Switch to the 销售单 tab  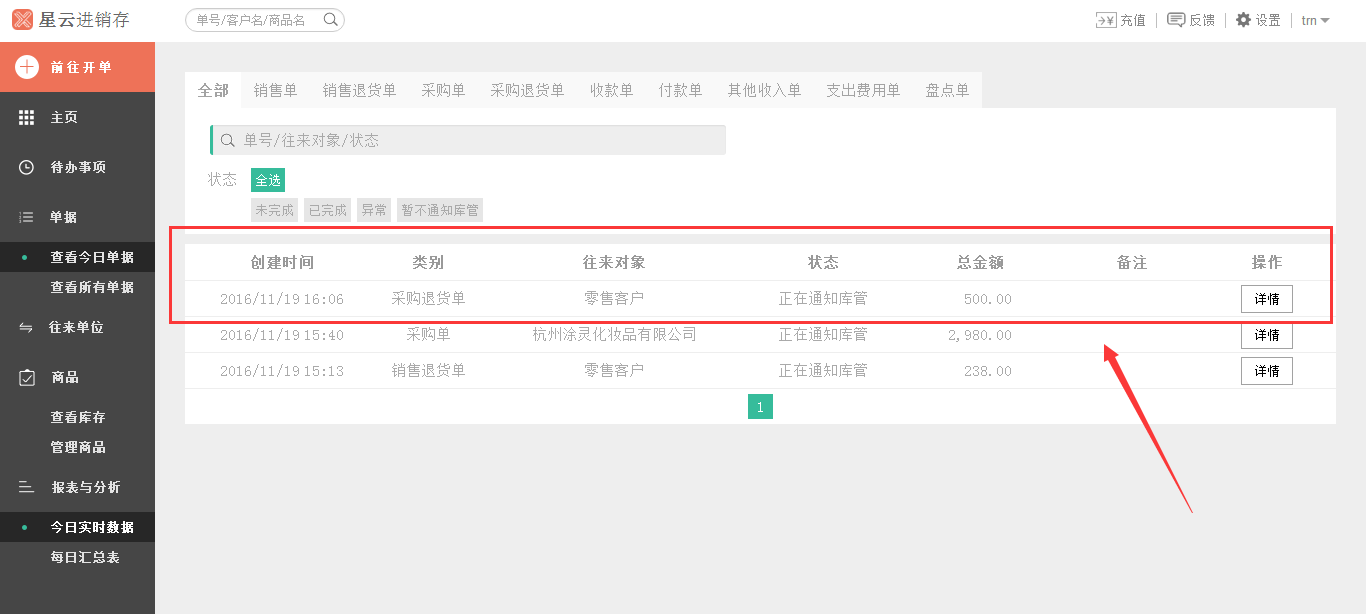point(275,90)
